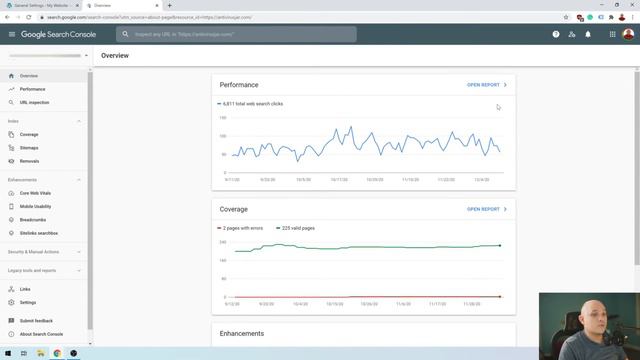Toggle the pages with errors legend
This screenshot has width=640, height=360.
[240, 228]
